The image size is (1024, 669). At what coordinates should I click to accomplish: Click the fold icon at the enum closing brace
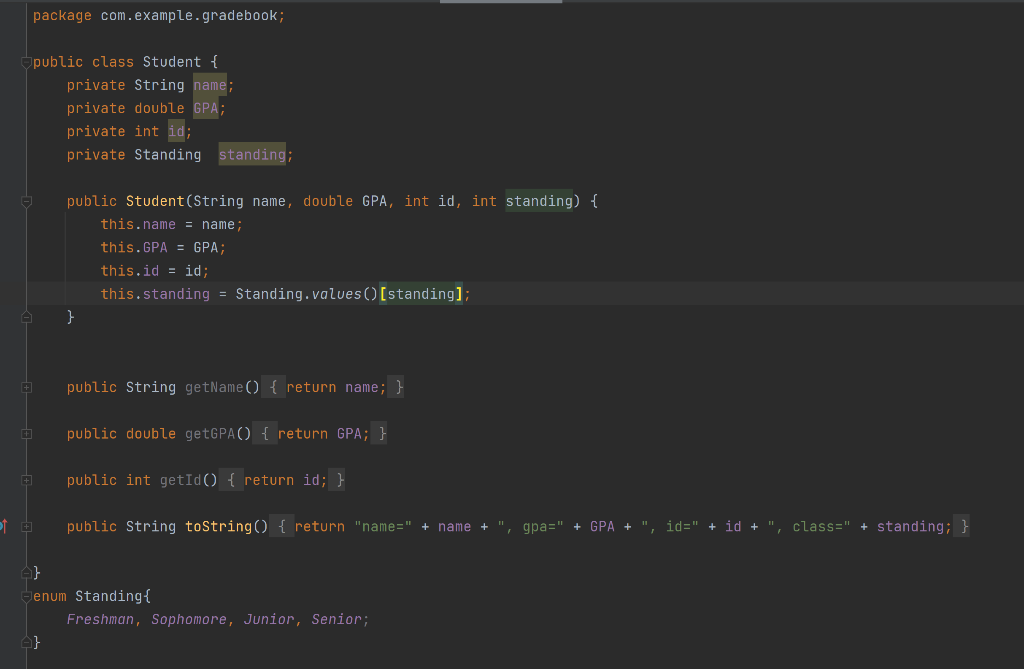click(x=26, y=642)
